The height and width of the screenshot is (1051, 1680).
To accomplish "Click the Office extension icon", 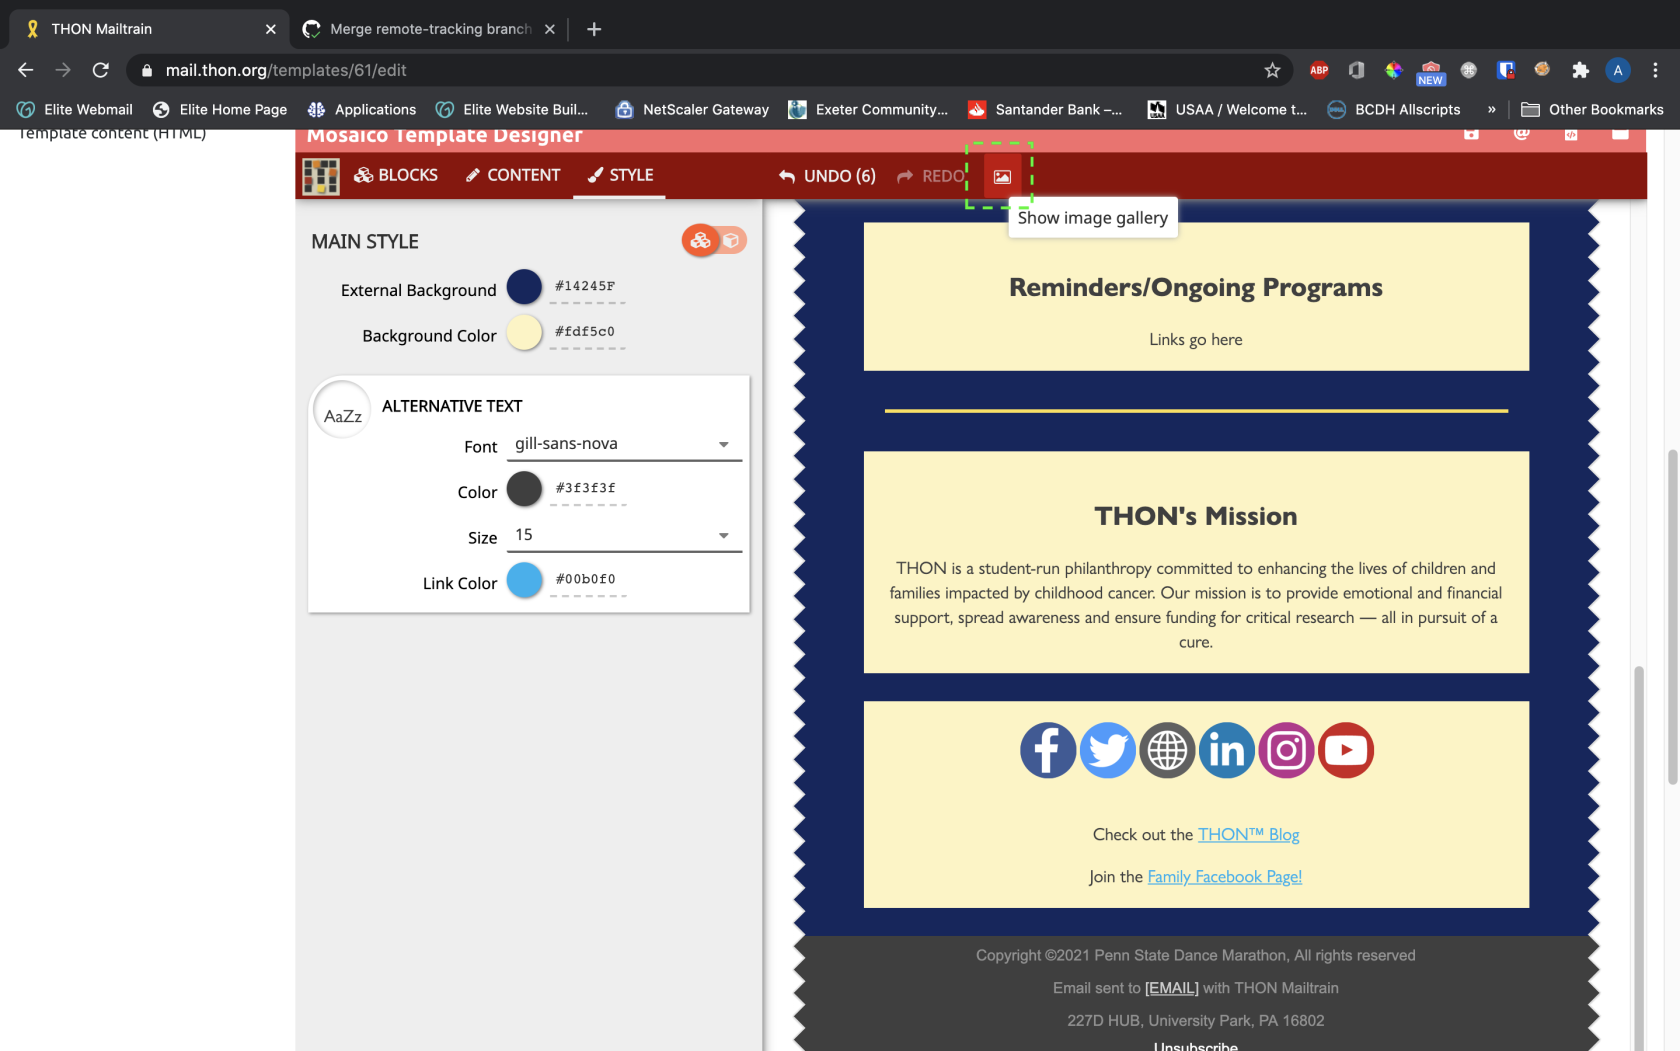I will [x=1356, y=70].
